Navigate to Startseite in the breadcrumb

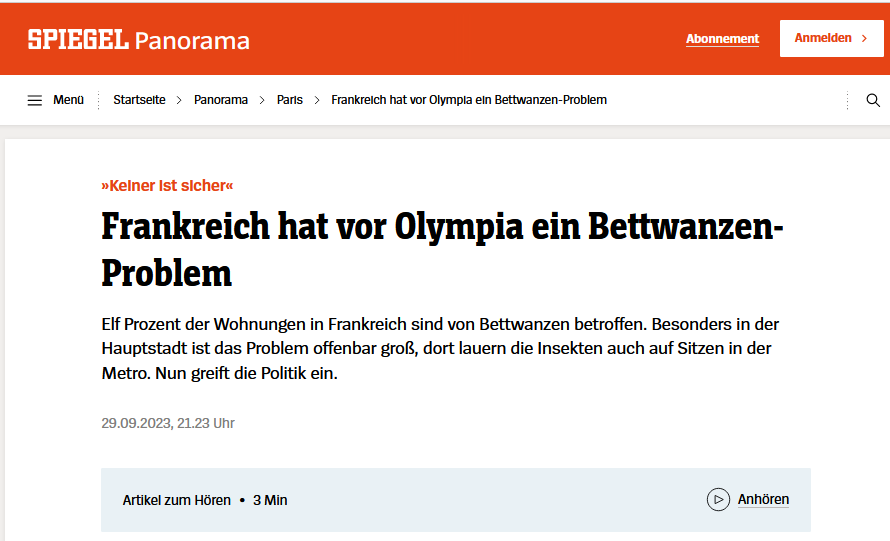tap(138, 100)
